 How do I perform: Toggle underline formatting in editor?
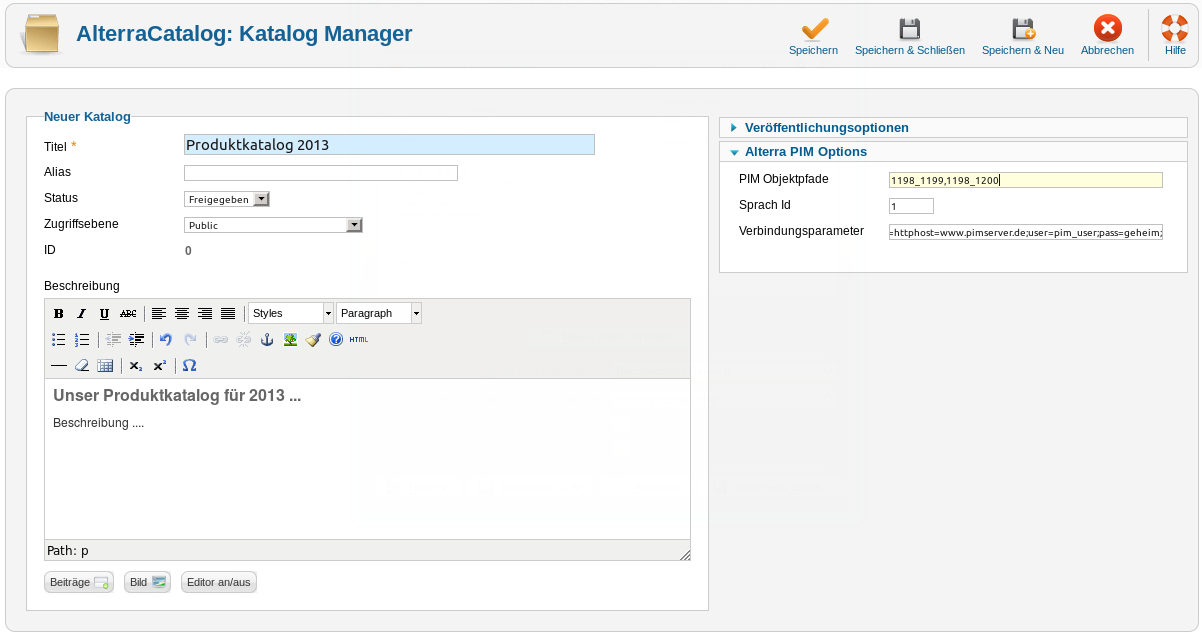[x=104, y=314]
